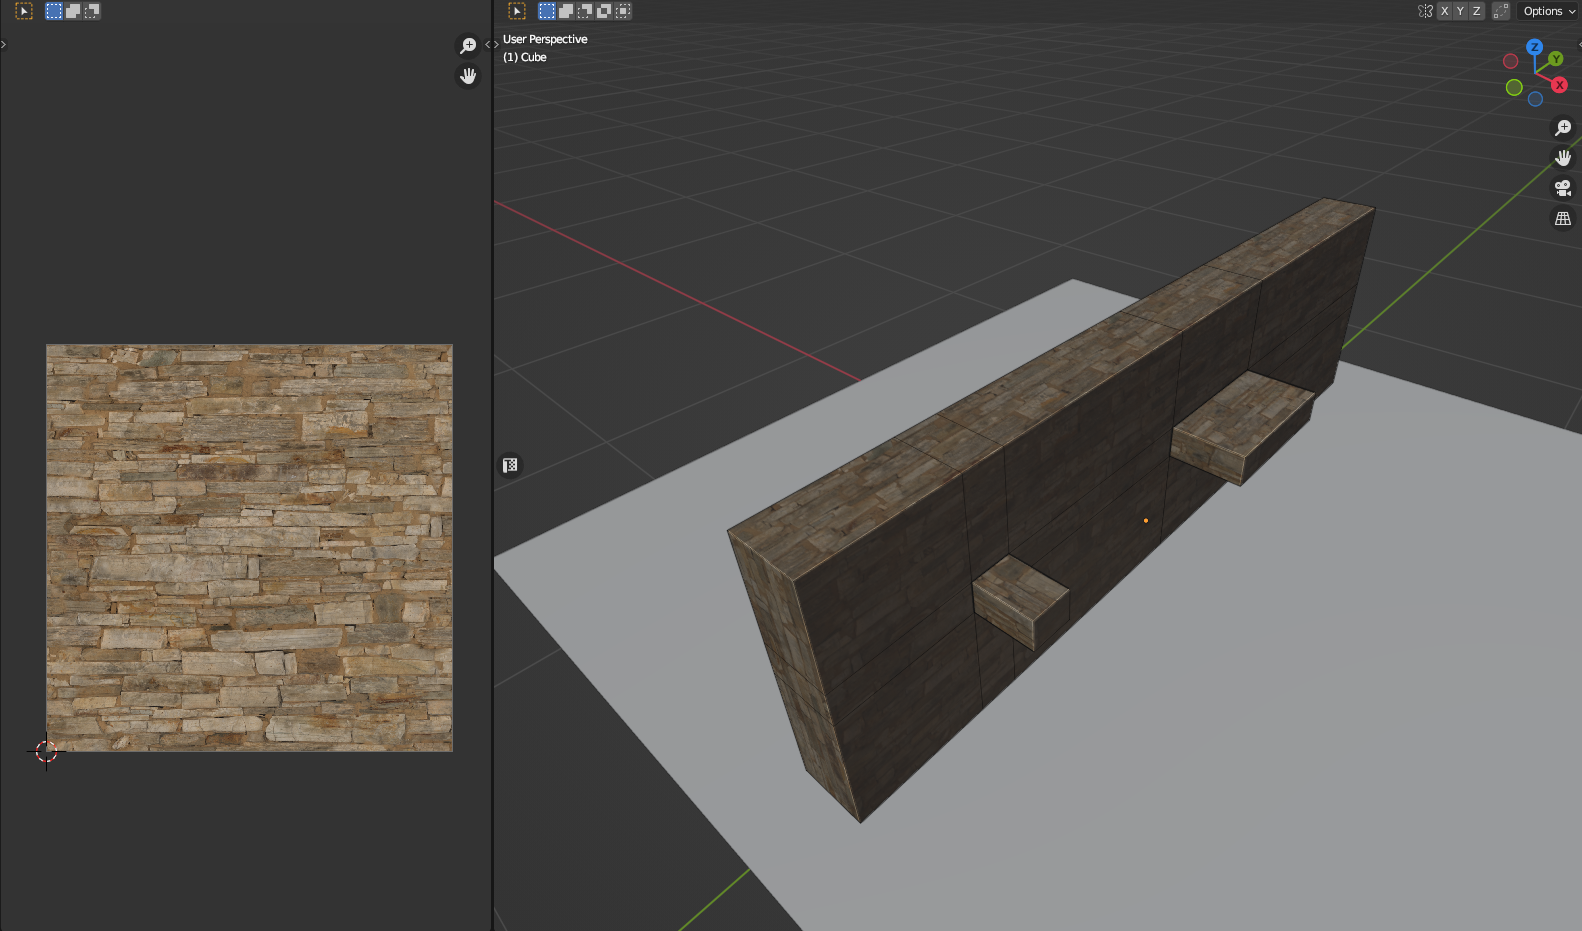1582x931 pixels.
Task: Click negative X axis red circle gizmo
Action: coord(1511,61)
